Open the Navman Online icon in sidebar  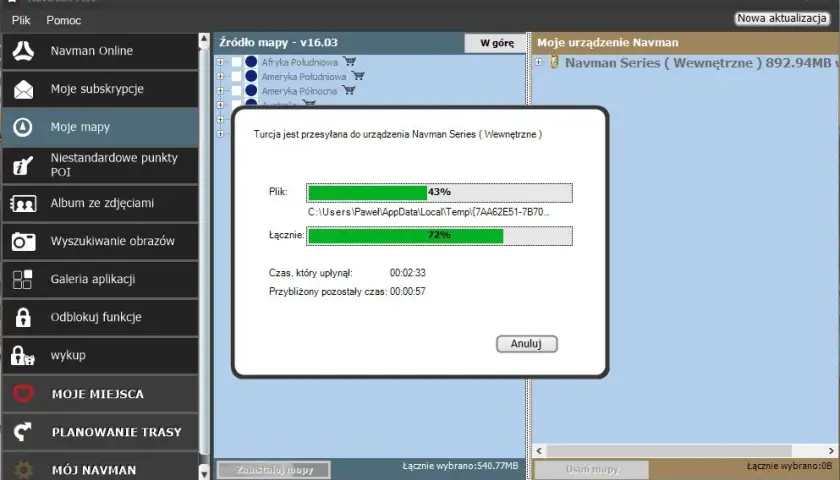(23, 51)
